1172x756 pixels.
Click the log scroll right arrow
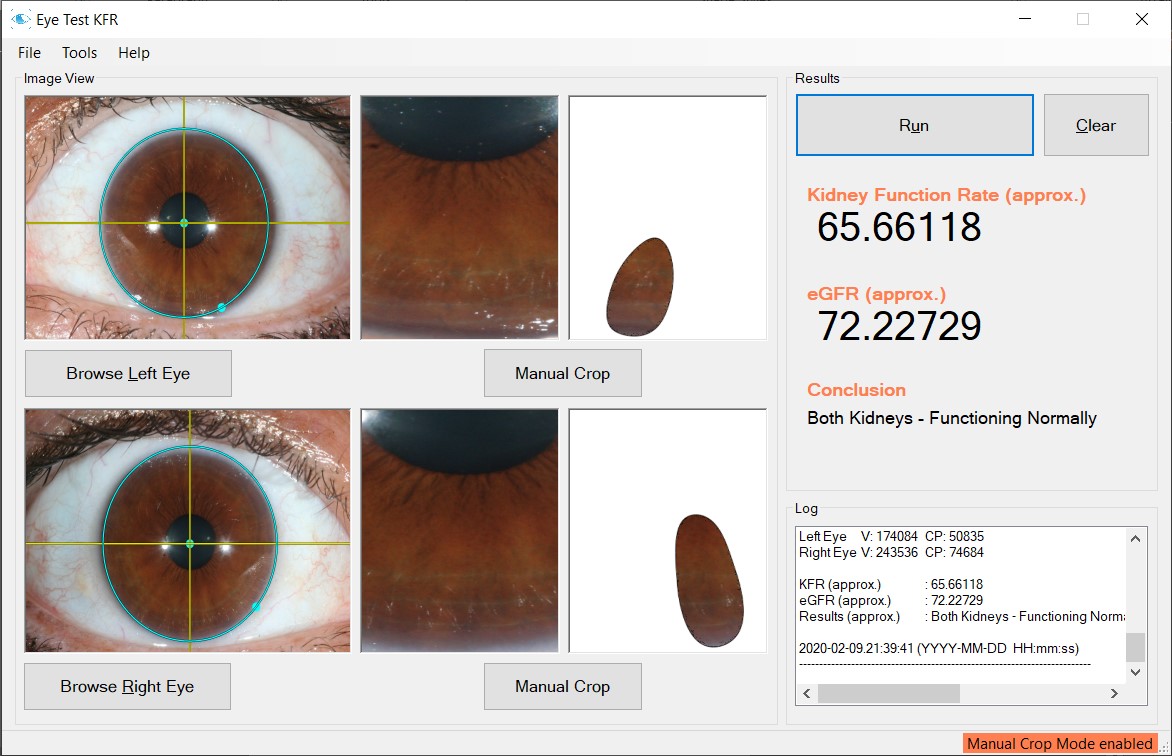coord(1114,693)
